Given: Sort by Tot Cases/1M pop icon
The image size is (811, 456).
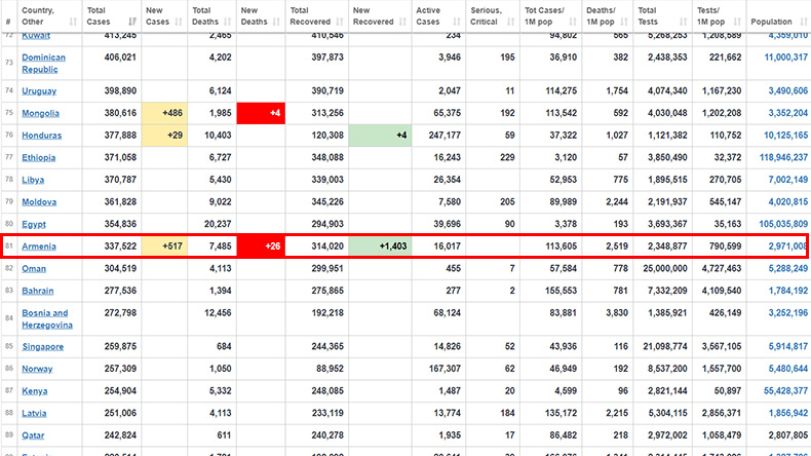Looking at the screenshot, I should 573,22.
